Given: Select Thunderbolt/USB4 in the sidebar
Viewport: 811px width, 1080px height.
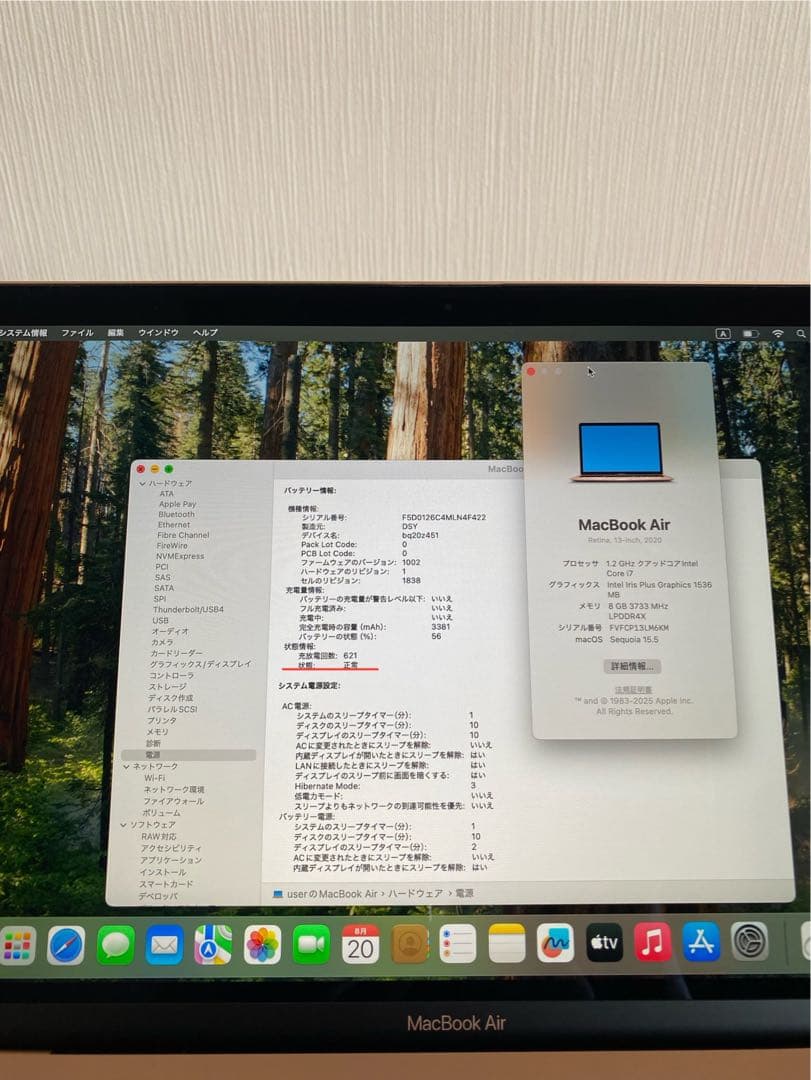Looking at the screenshot, I should coord(188,609).
